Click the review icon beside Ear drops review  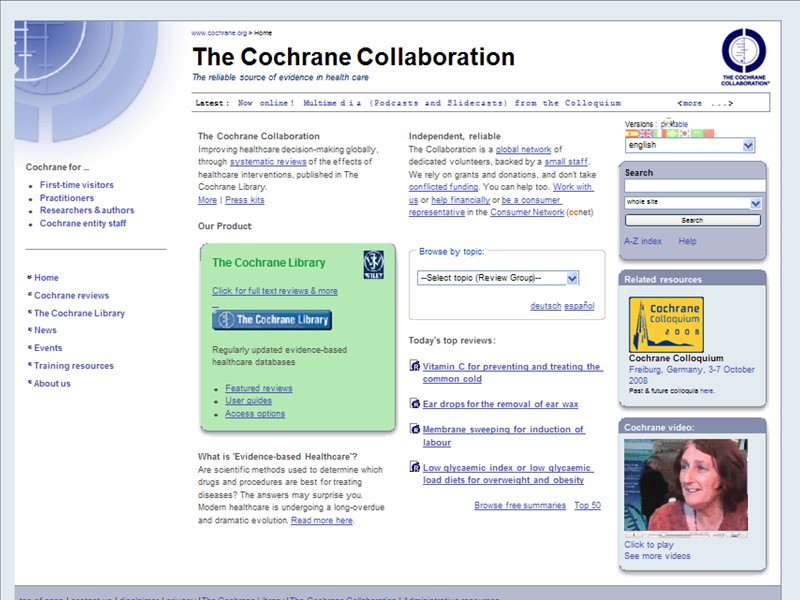415,403
